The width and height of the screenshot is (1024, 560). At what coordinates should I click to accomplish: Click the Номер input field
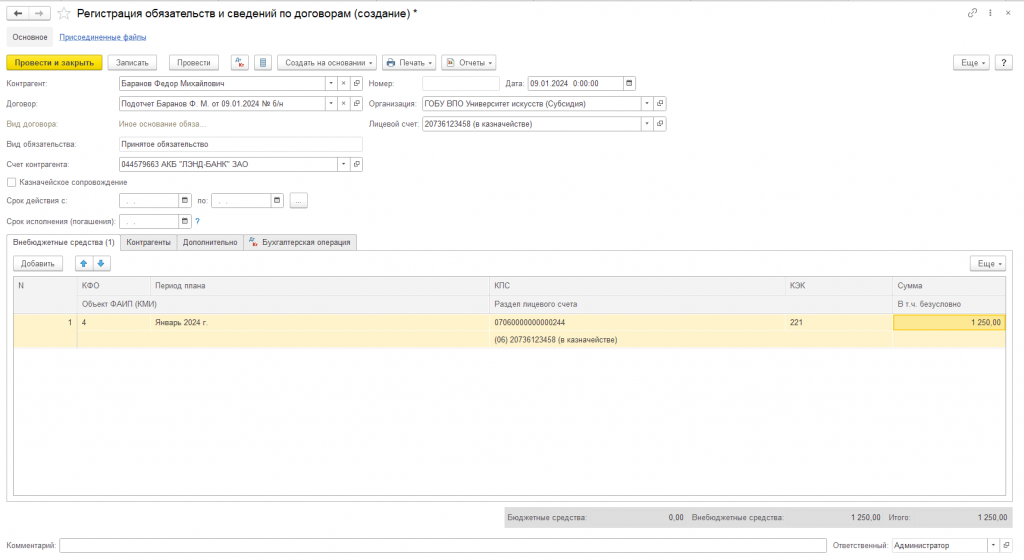[460, 84]
